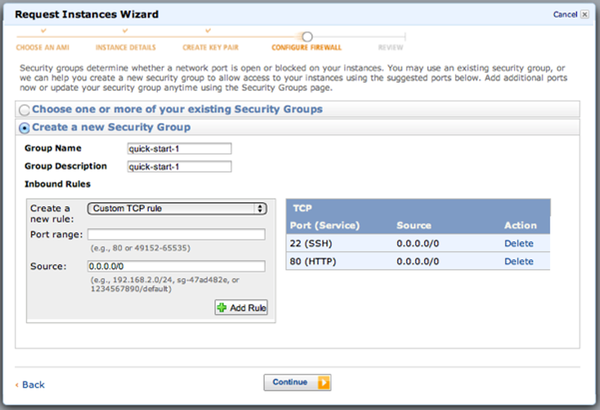
Task: Click the Source value for SSH row
Action: click(x=417, y=243)
